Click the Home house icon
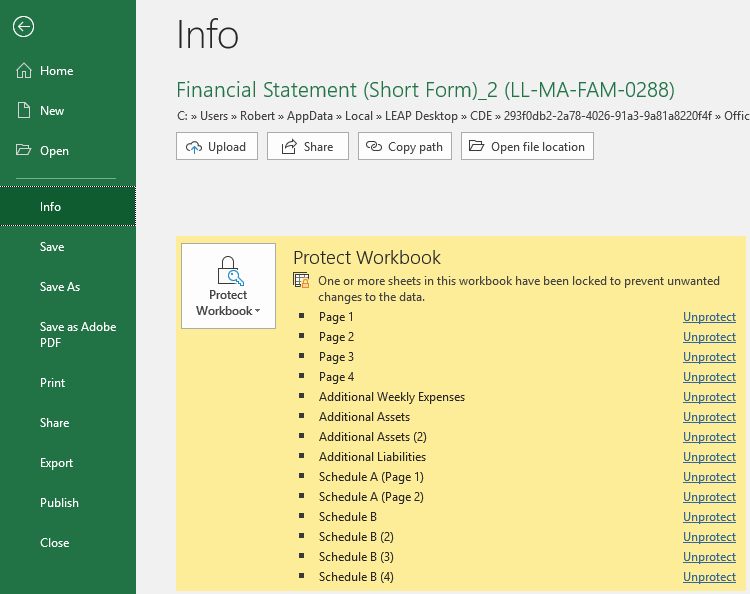750x594 pixels. (23, 70)
